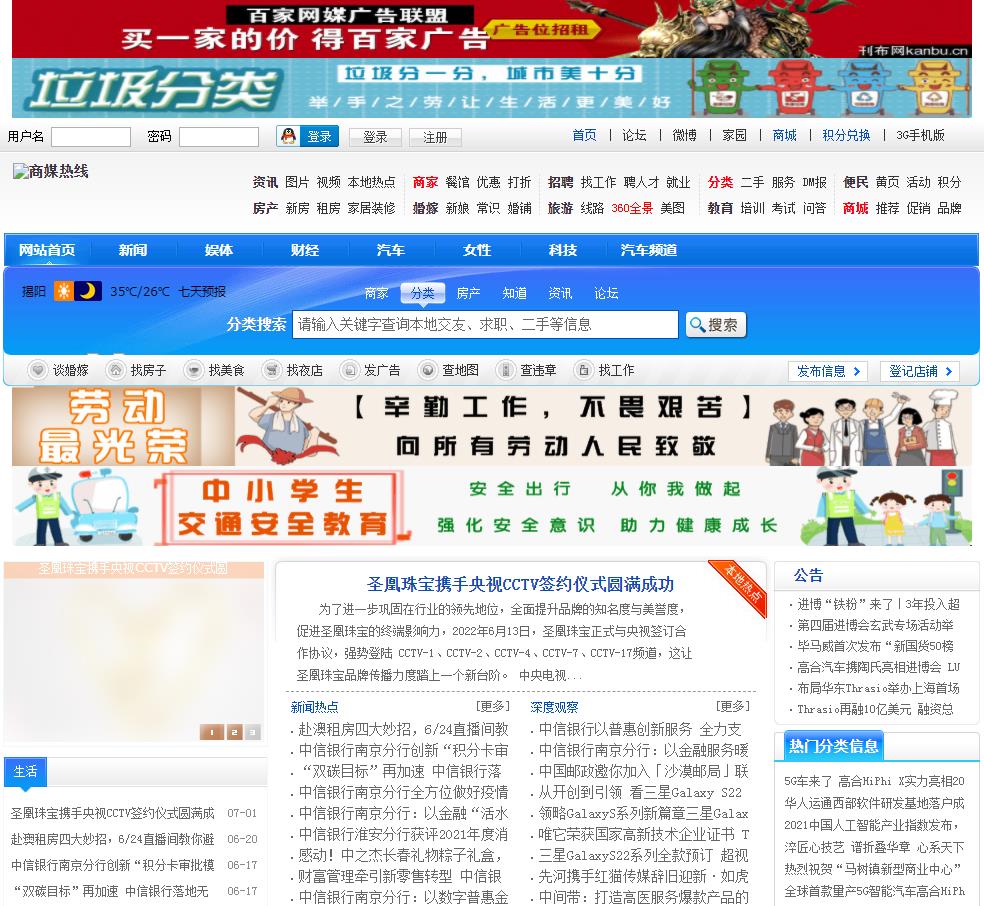The image size is (984, 906).
Task: Click 更多 beside 深度观察
Action: [x=733, y=706]
